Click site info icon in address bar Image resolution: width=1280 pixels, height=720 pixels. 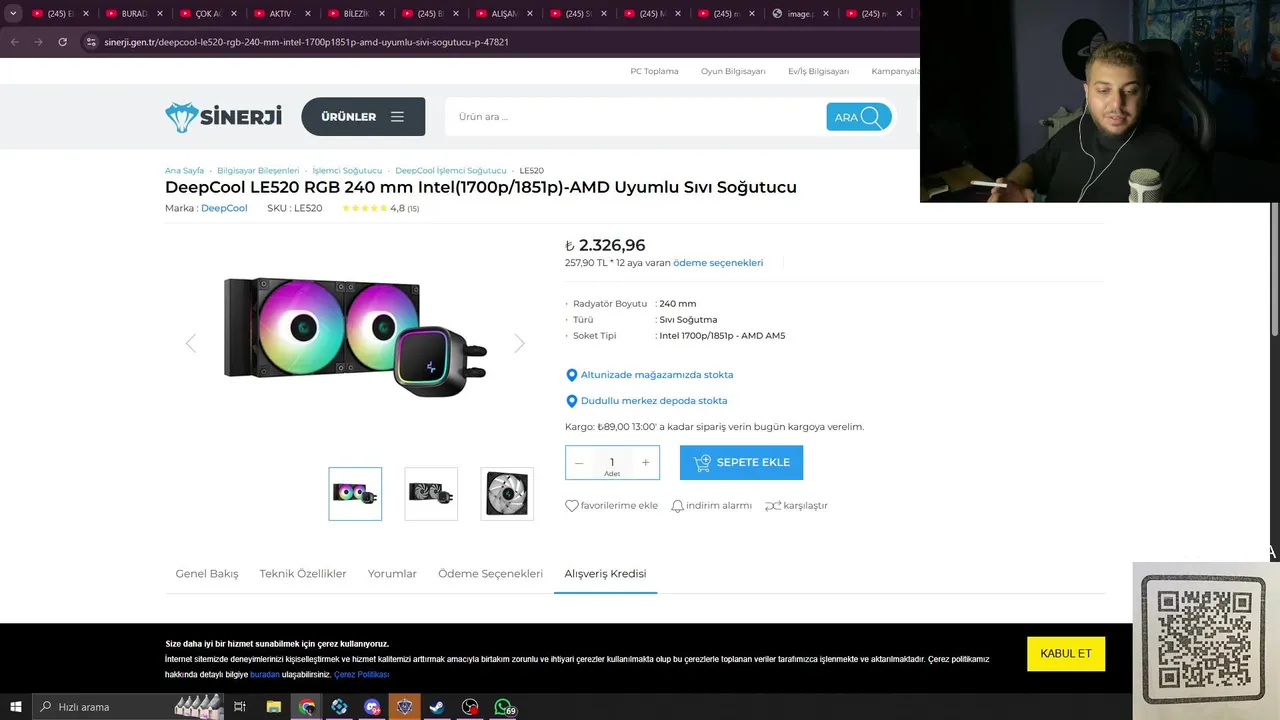(x=91, y=42)
